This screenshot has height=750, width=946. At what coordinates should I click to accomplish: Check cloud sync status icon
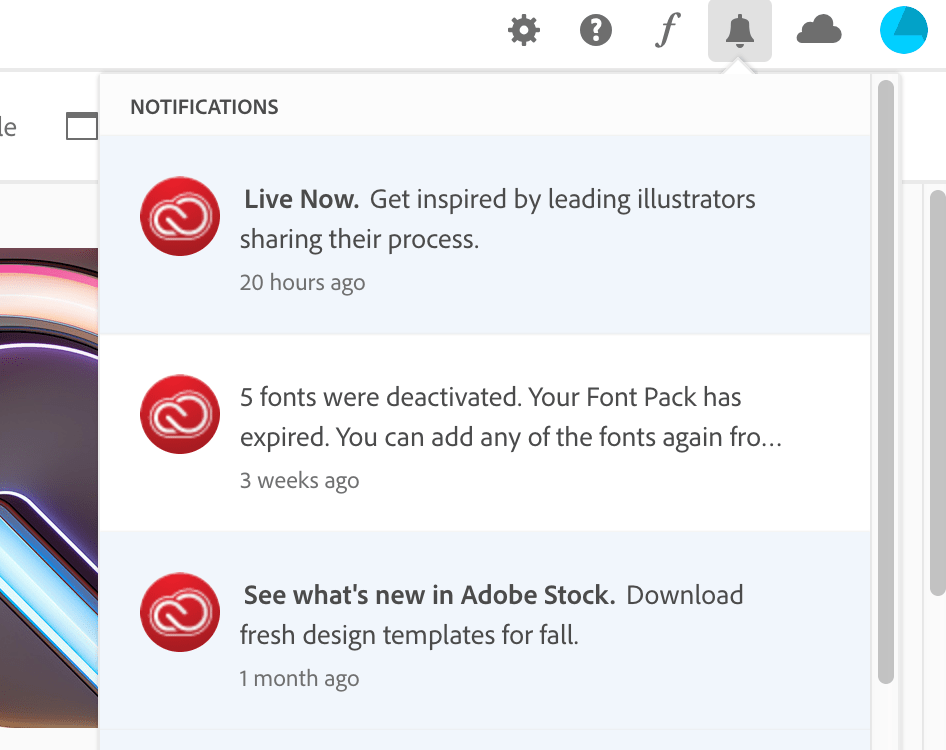point(819,32)
